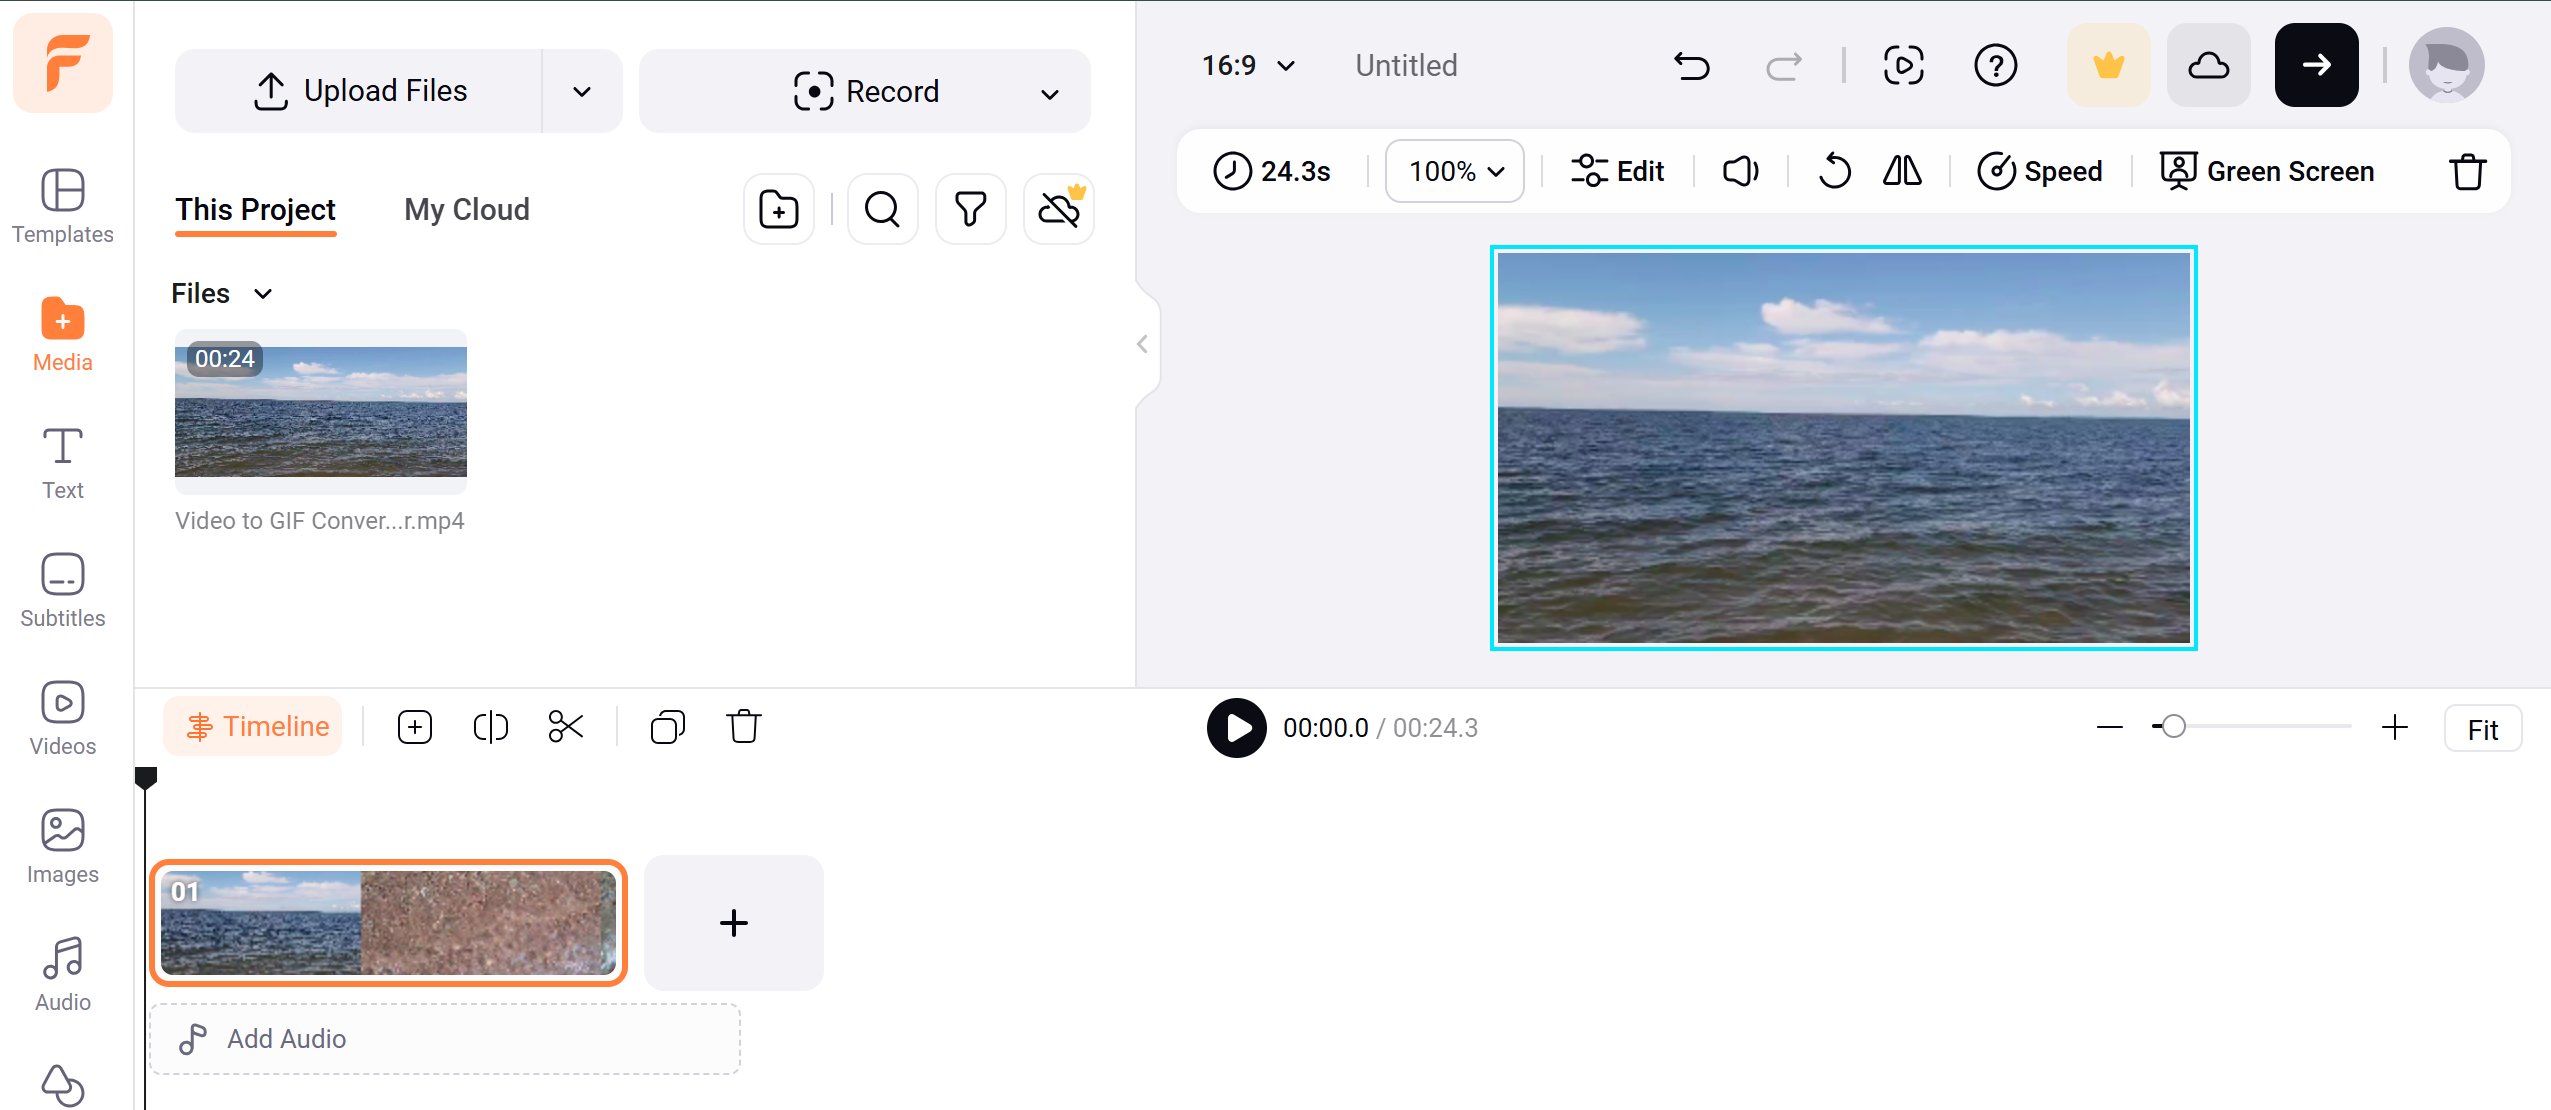
Task: Click the premium crown upgrade button
Action: [x=2108, y=65]
